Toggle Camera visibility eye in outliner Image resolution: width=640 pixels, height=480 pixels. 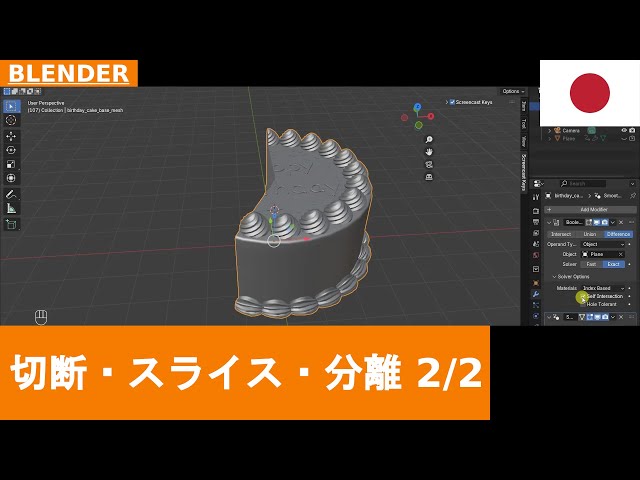coord(624,131)
